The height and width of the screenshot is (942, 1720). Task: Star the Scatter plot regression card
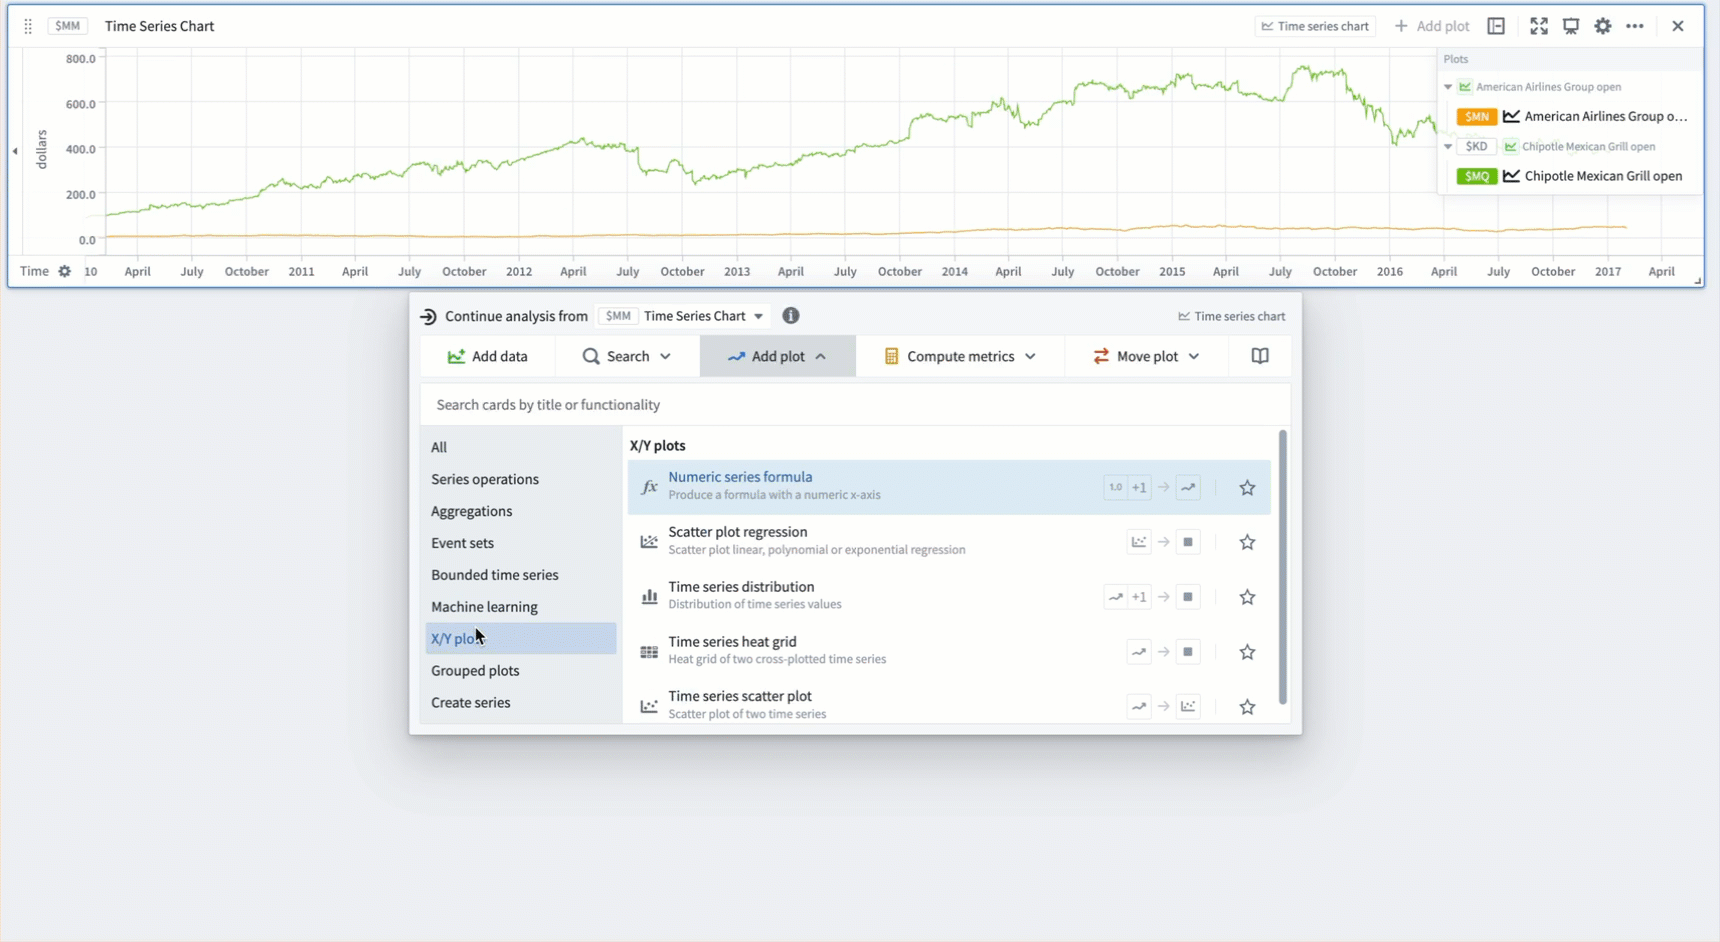[x=1247, y=542]
